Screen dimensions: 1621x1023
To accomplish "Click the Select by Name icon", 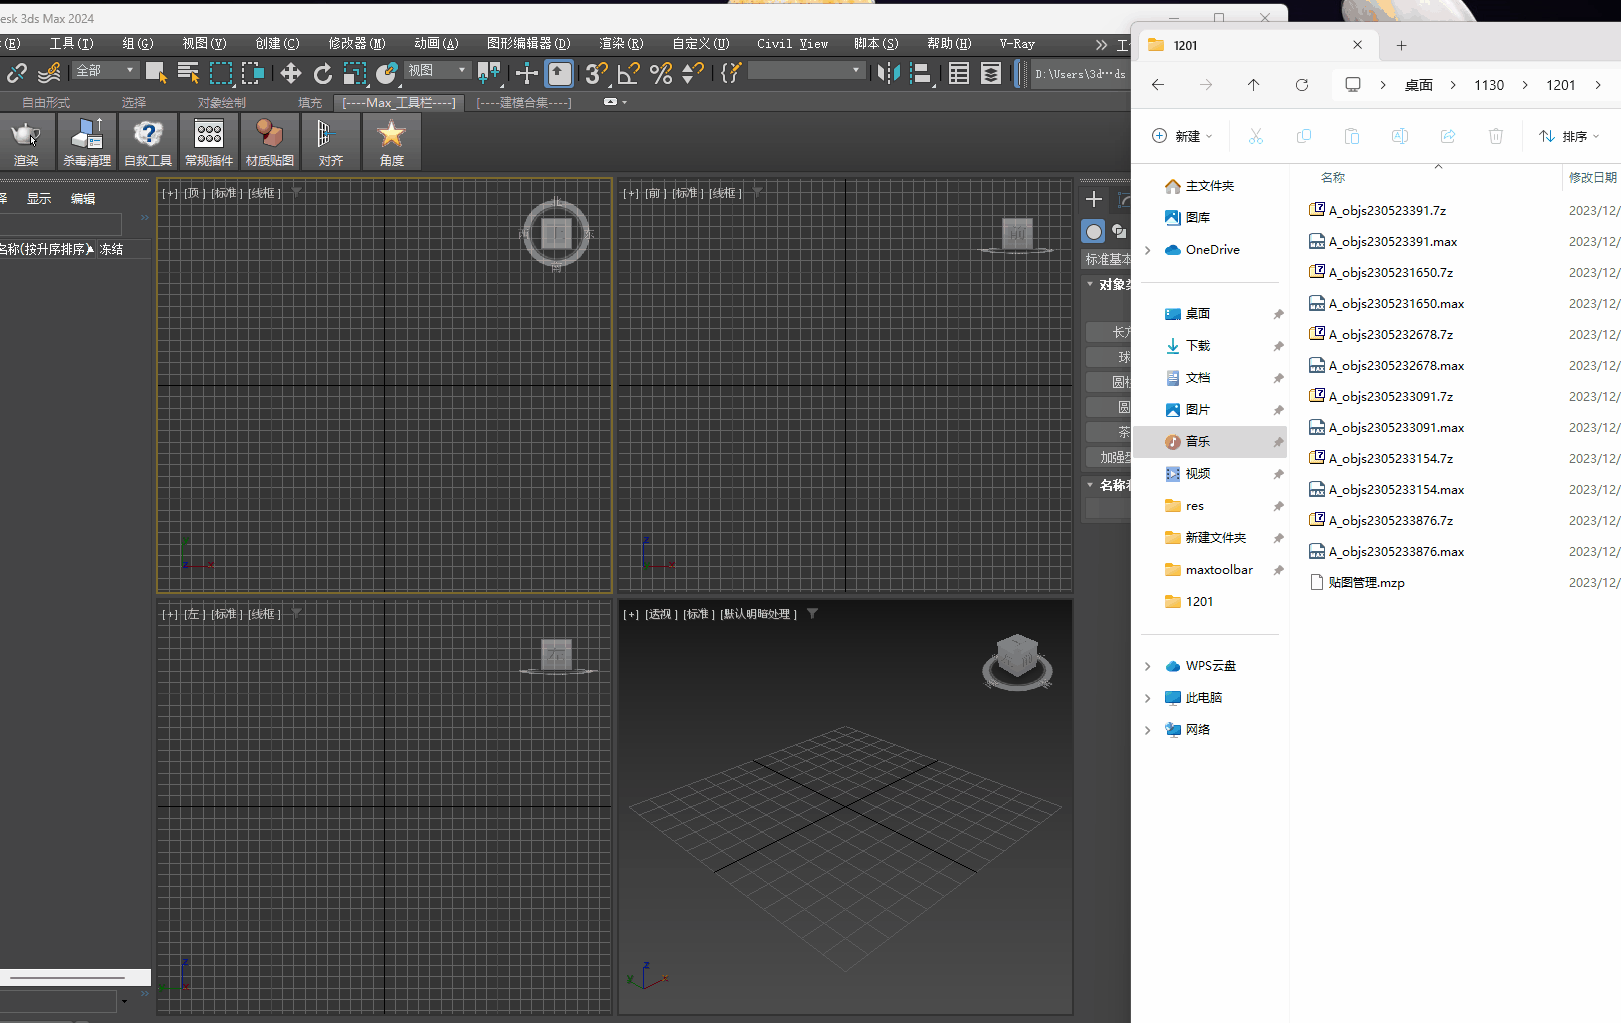I will 188,73.
